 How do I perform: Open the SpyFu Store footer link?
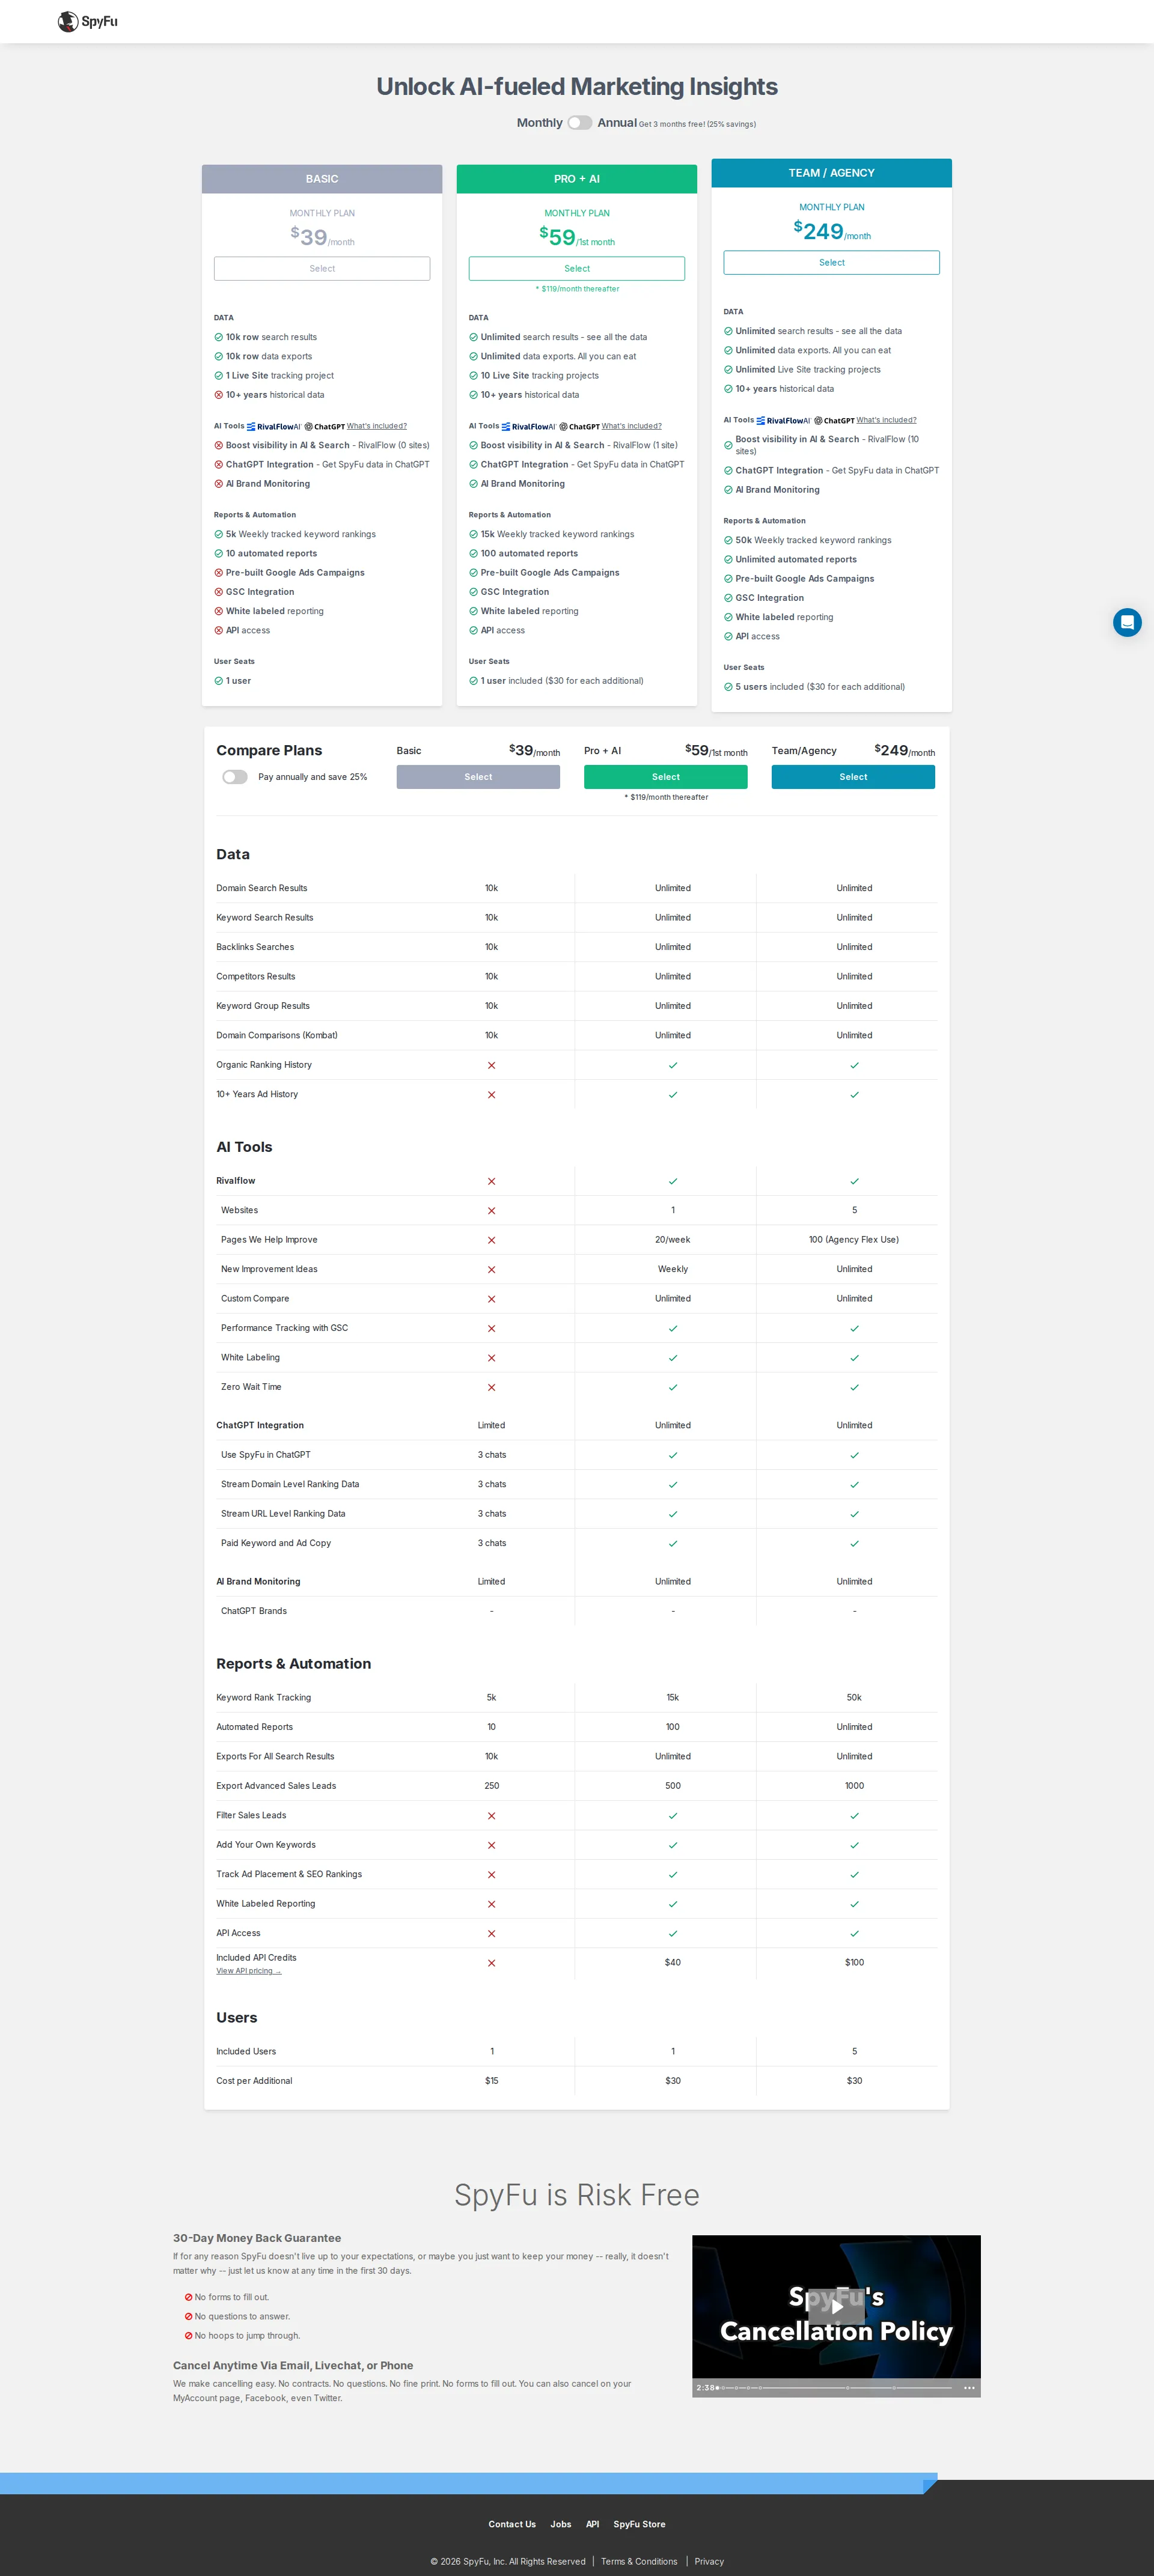click(639, 2524)
